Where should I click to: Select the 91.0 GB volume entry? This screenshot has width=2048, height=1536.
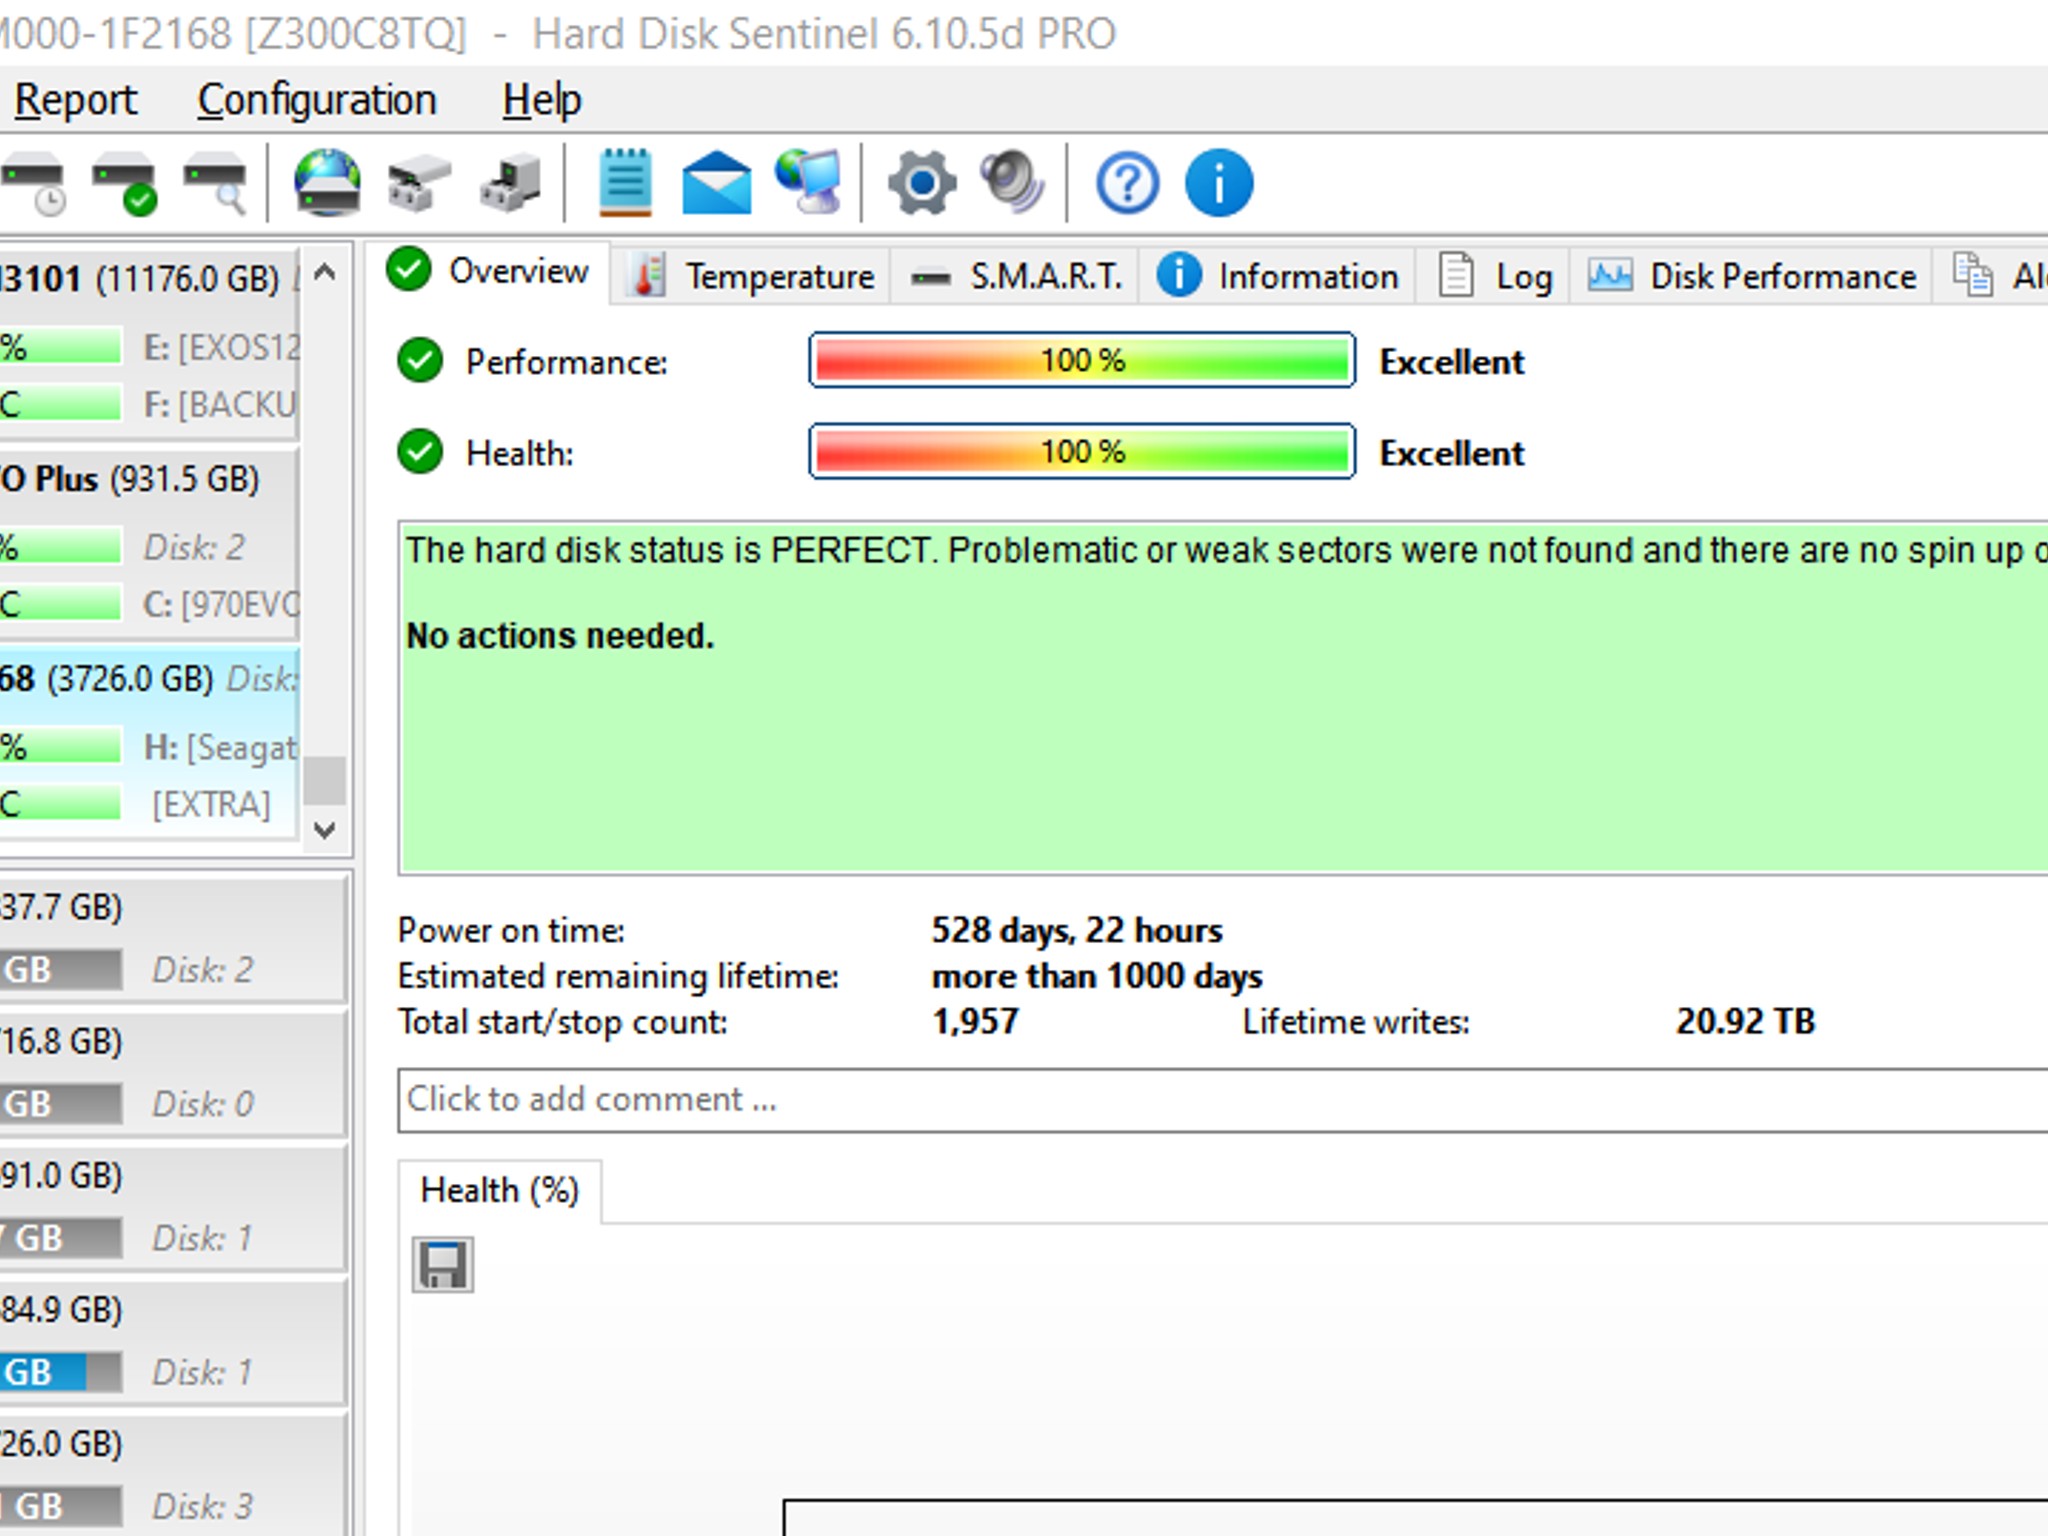[x=172, y=1206]
